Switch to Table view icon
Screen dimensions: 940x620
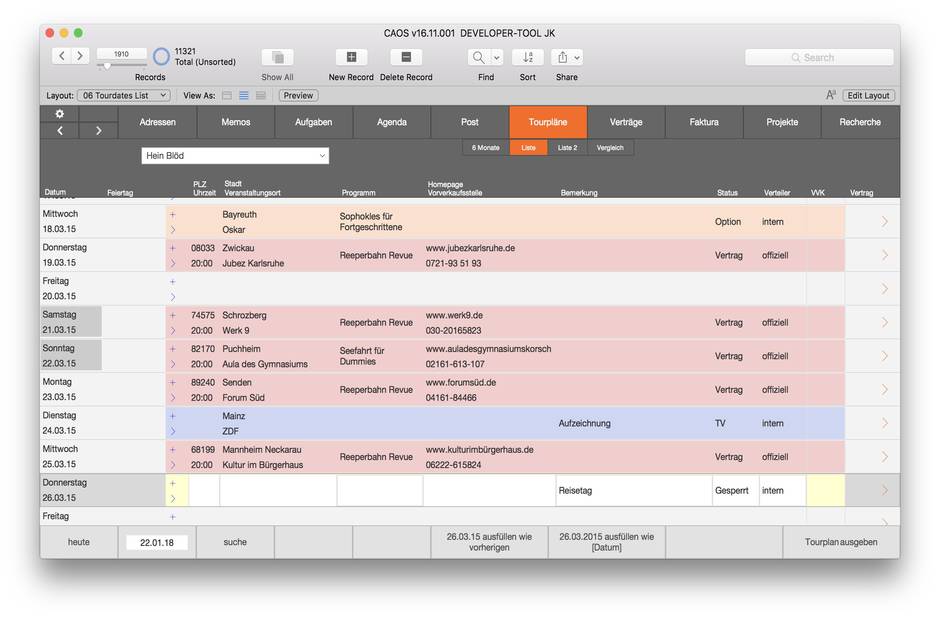(261, 95)
